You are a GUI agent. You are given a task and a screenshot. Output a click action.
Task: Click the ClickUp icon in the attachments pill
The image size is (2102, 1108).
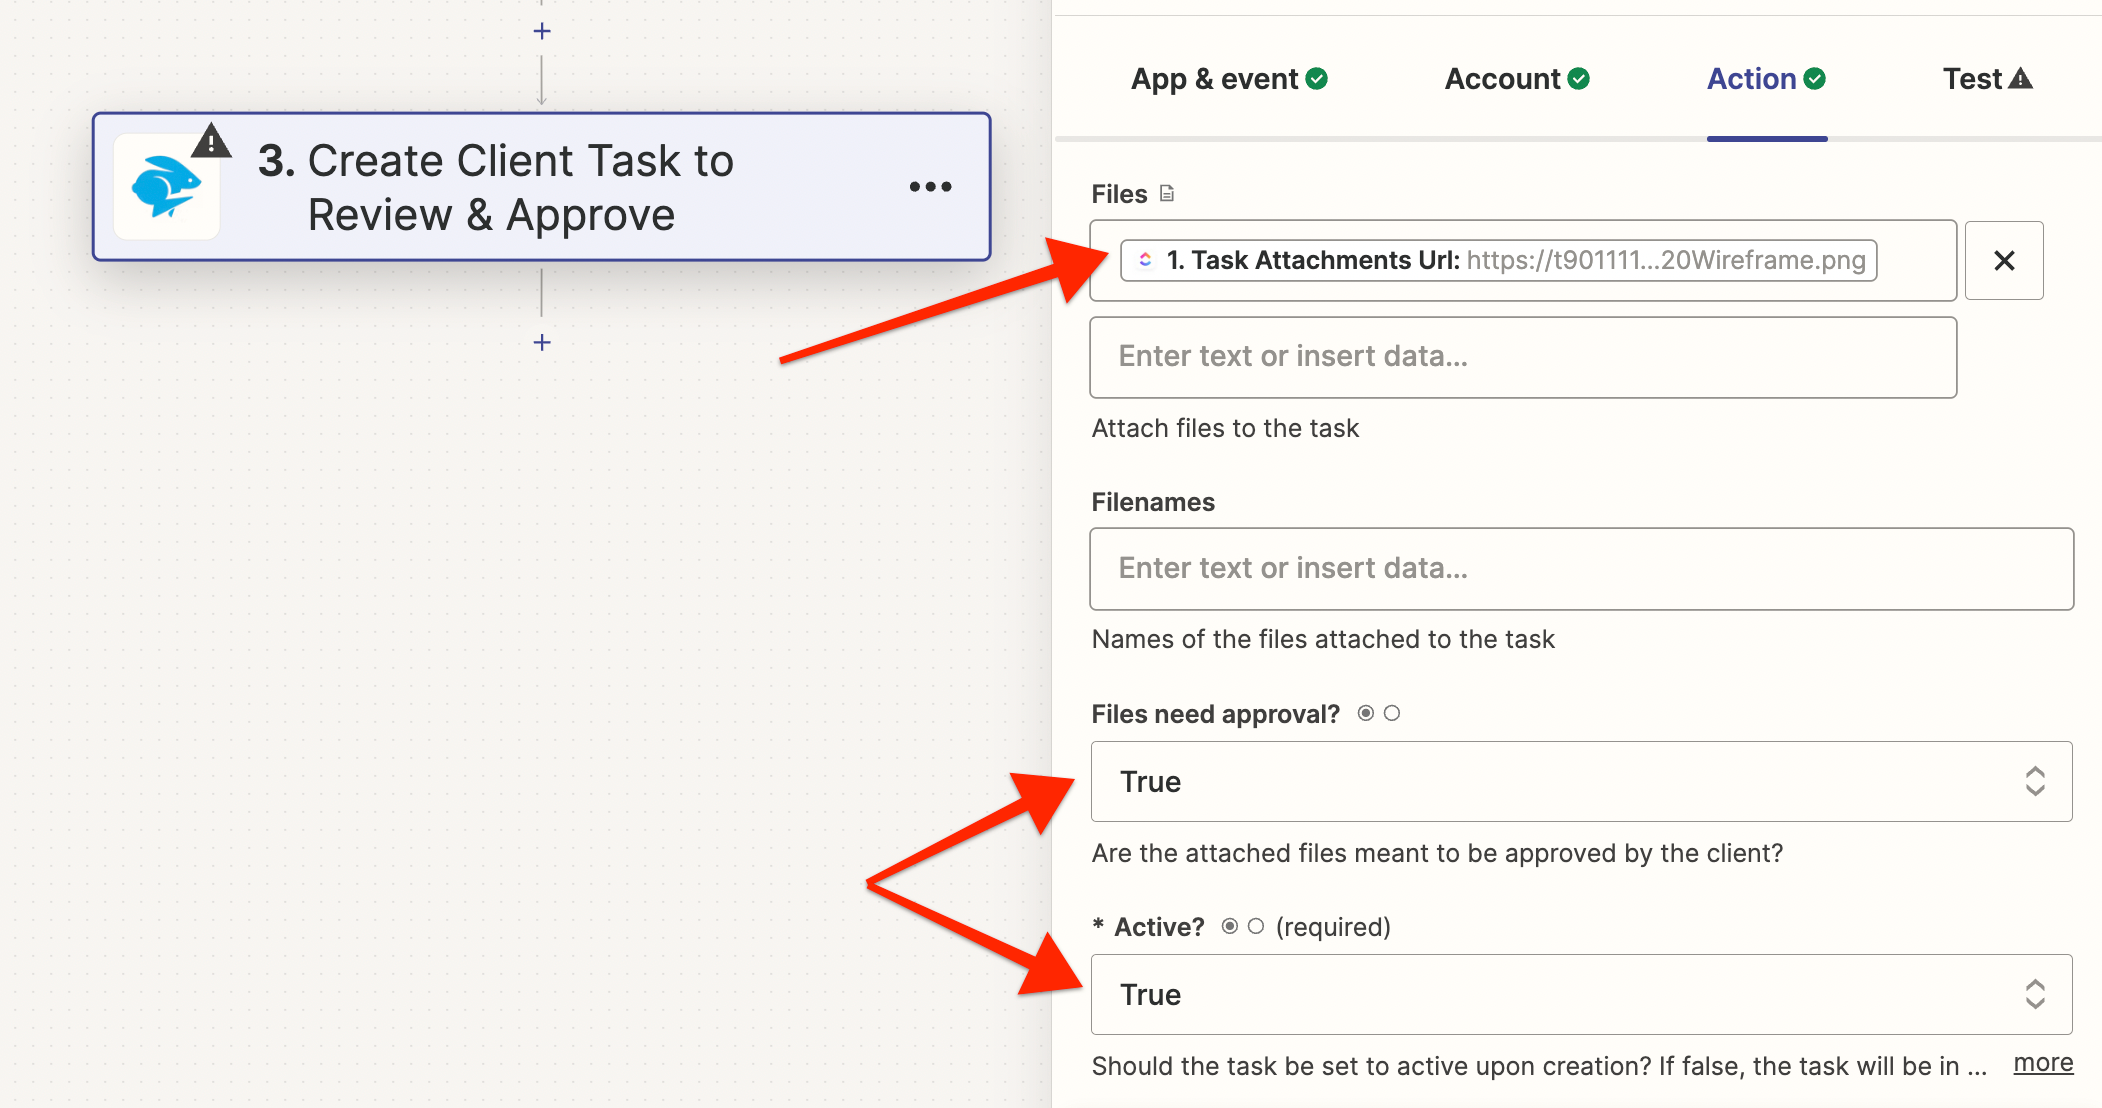coord(1146,260)
